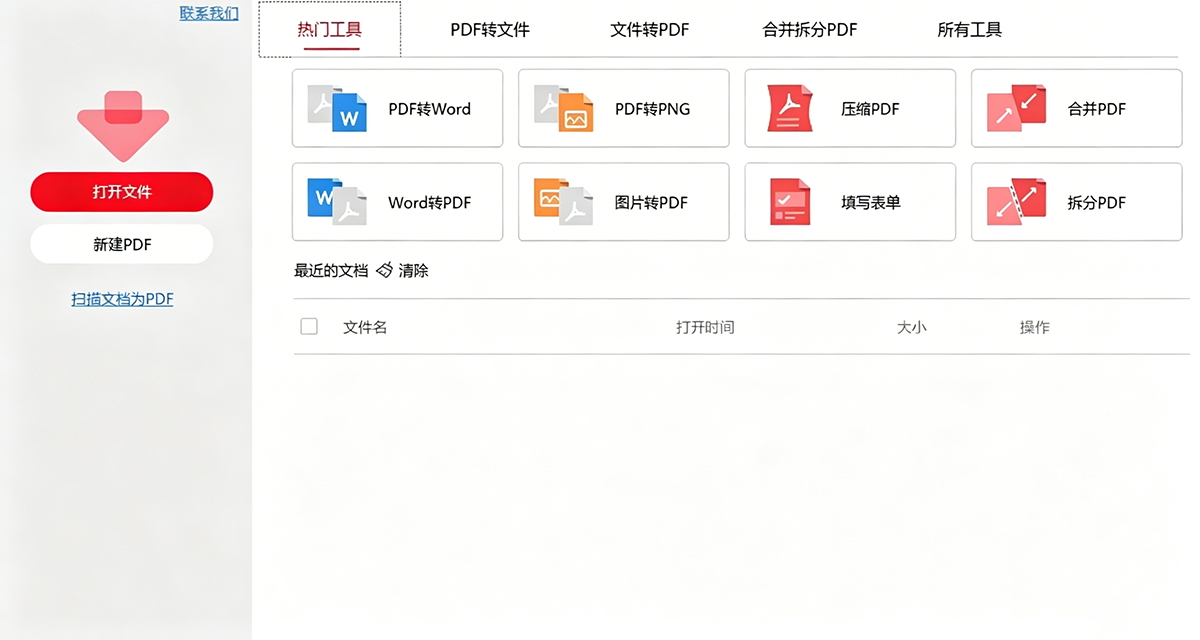
Task: Sort by the 打开时间 column header
Action: tap(705, 327)
